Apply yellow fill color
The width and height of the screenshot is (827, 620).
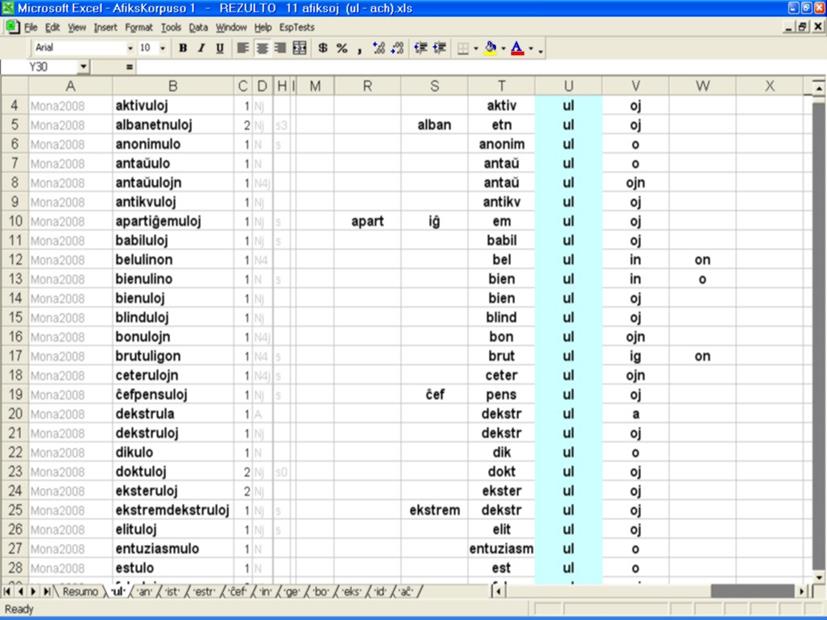(x=490, y=49)
